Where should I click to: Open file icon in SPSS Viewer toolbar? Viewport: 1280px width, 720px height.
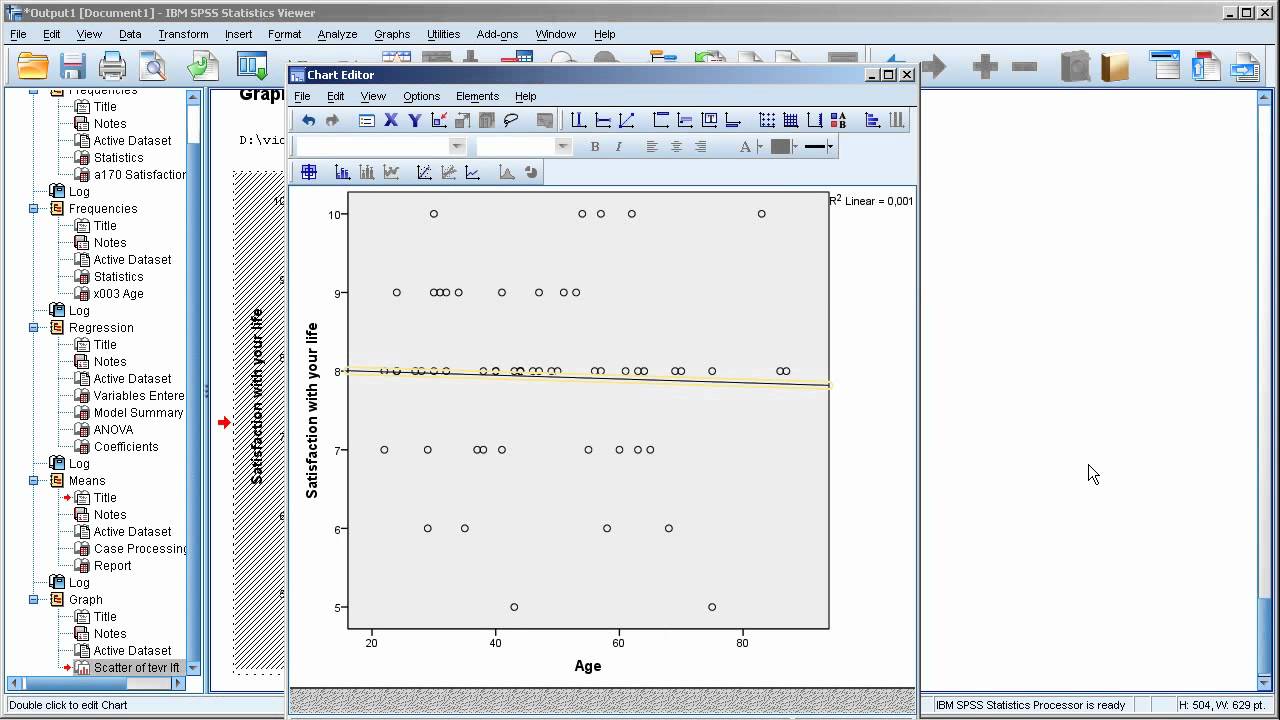(33, 67)
